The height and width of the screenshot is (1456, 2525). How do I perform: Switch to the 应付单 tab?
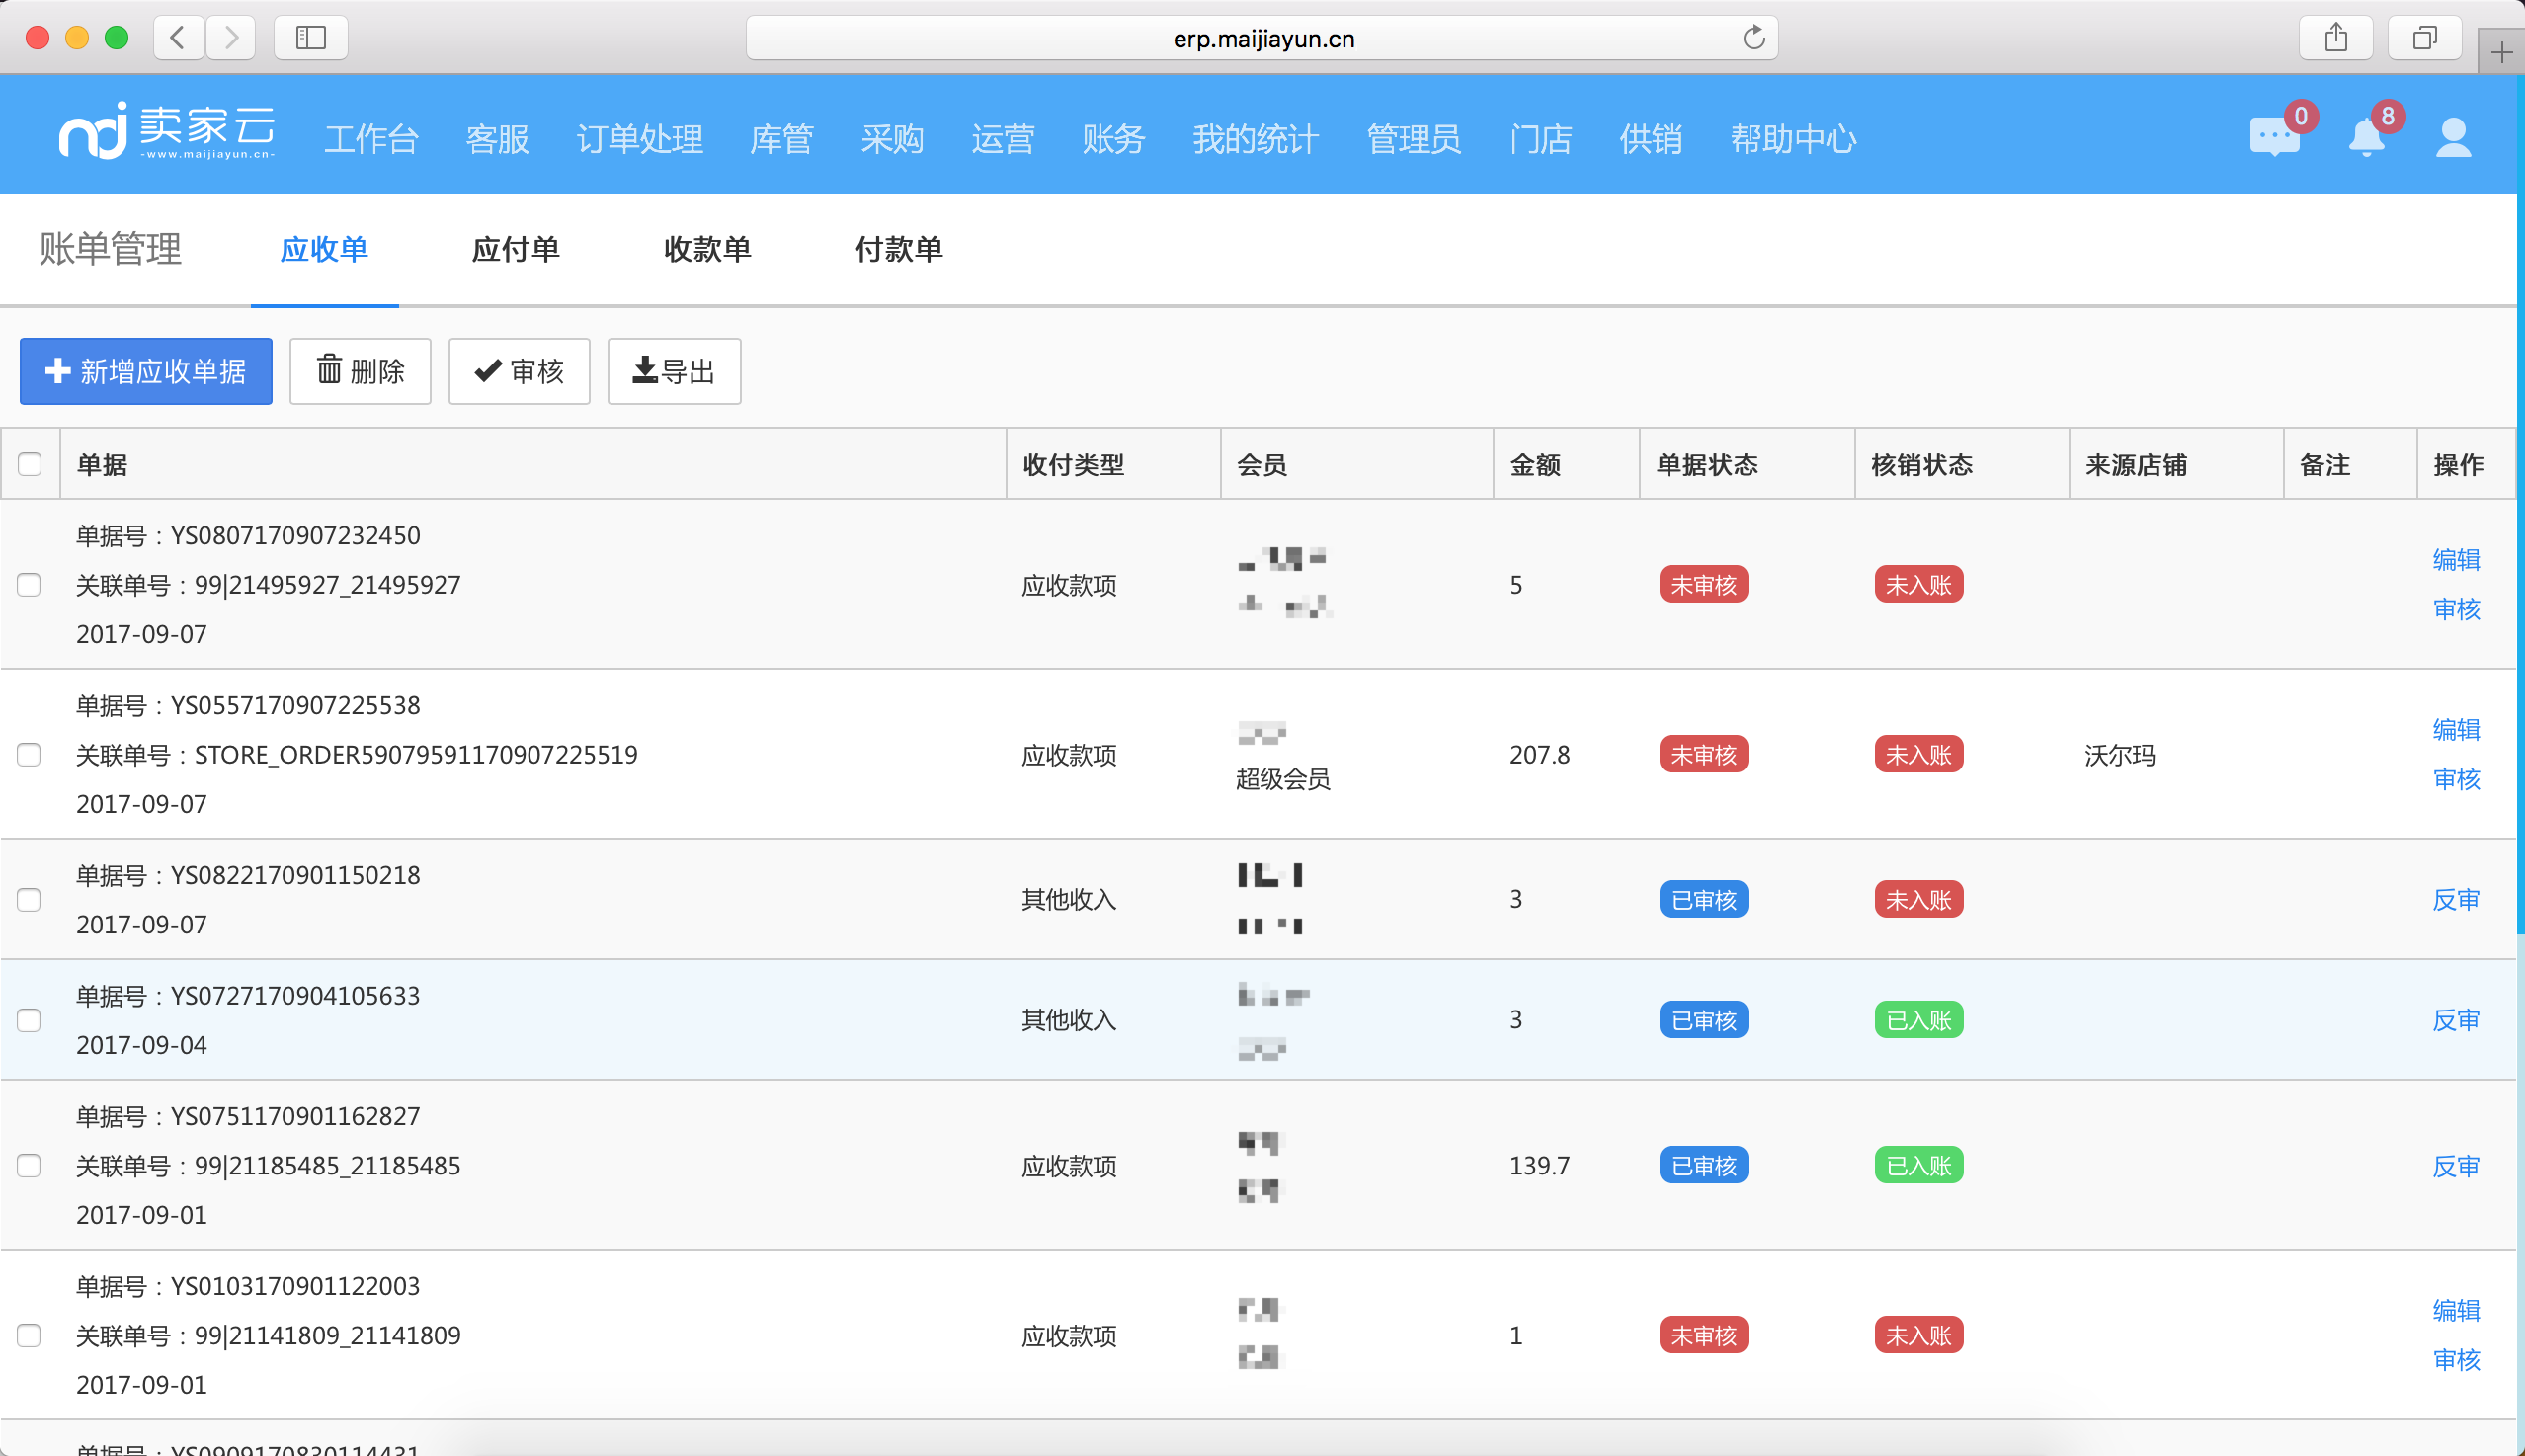(515, 250)
